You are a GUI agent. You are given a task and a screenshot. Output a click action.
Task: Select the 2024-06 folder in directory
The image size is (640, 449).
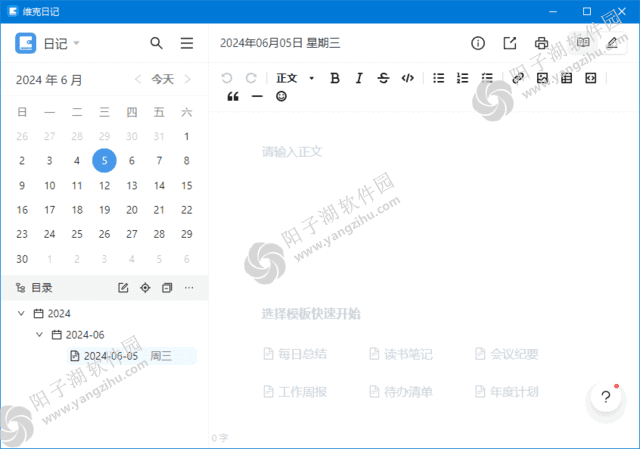click(78, 335)
